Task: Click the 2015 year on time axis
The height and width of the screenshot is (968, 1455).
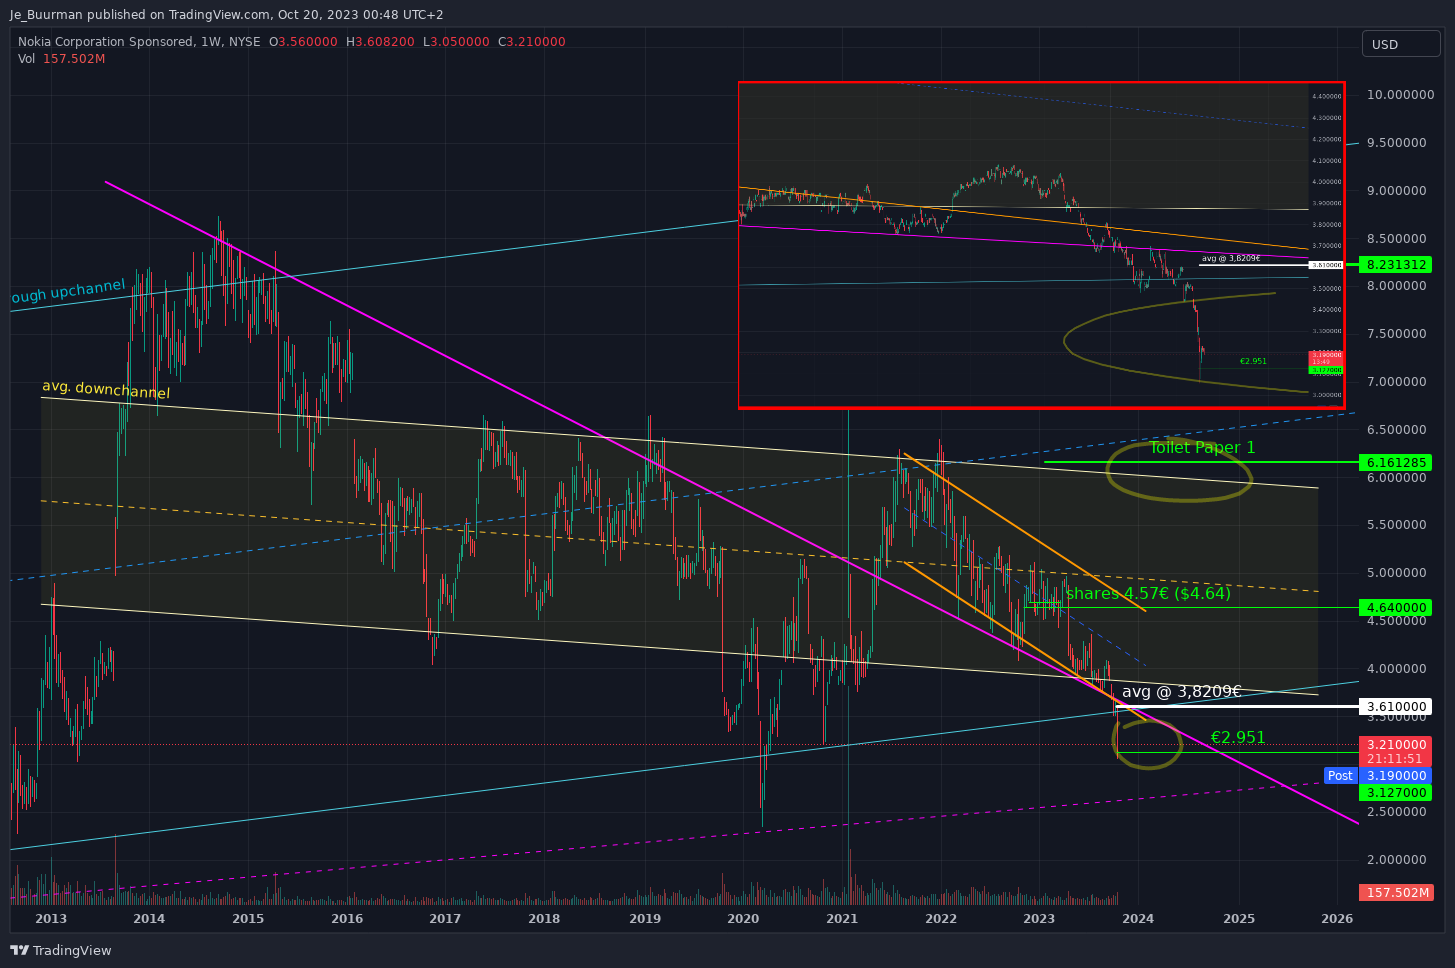Action: point(248,918)
